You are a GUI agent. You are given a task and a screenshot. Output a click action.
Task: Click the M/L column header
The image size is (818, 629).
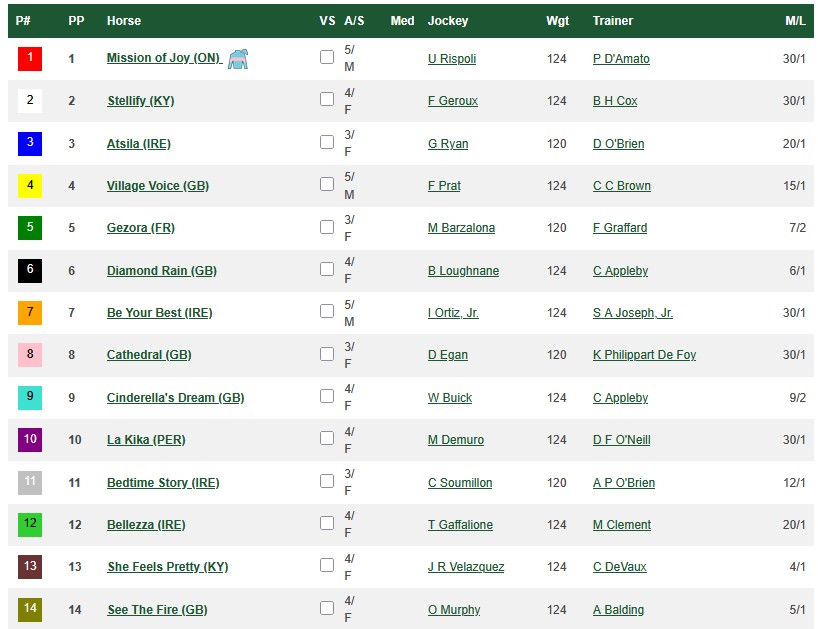795,21
